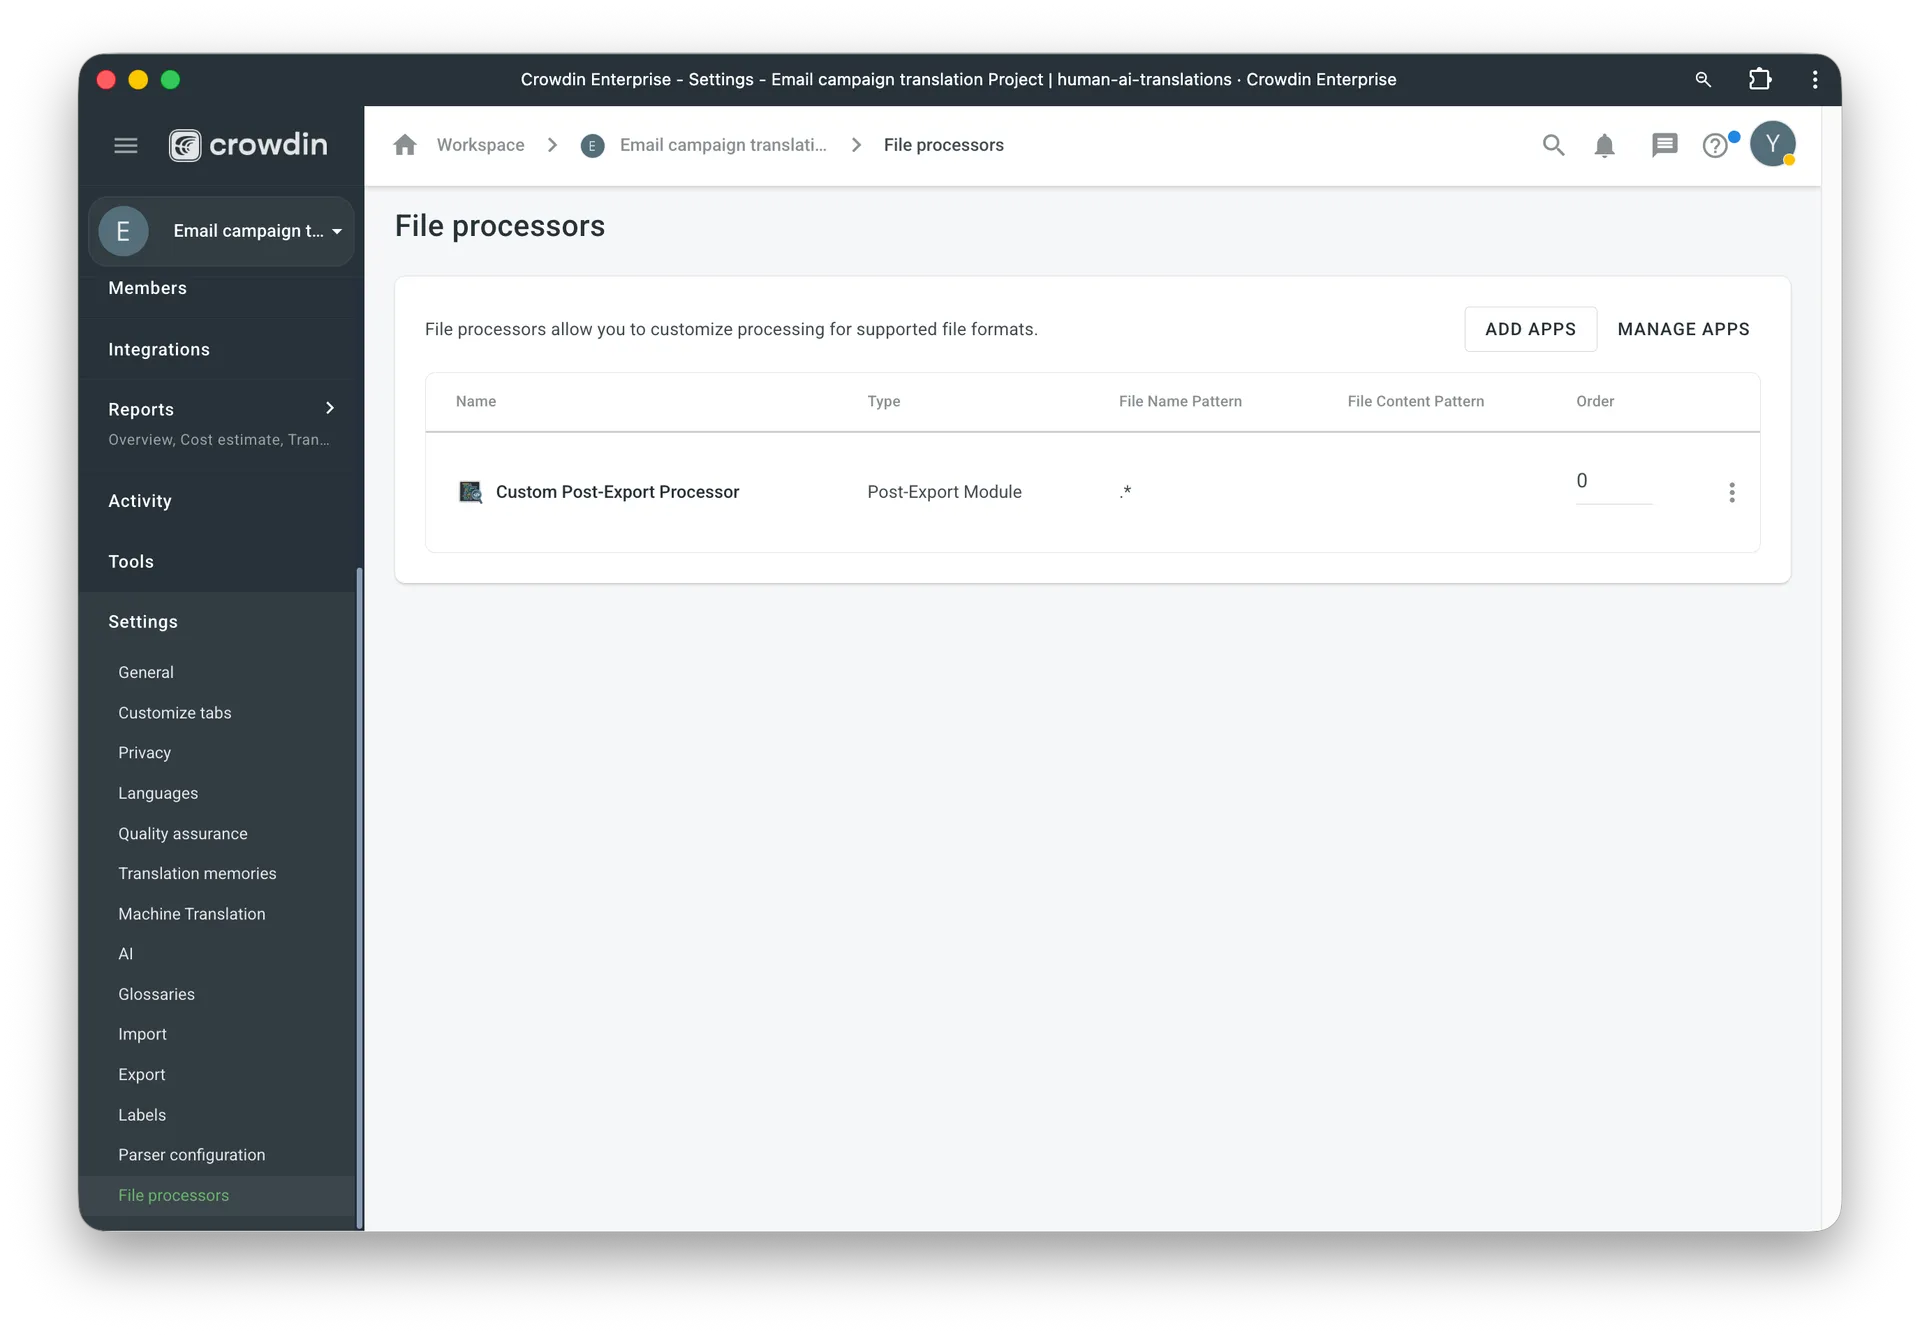Open the processor row three-dot menu
Screen dimensions: 1920x1335
point(1732,492)
